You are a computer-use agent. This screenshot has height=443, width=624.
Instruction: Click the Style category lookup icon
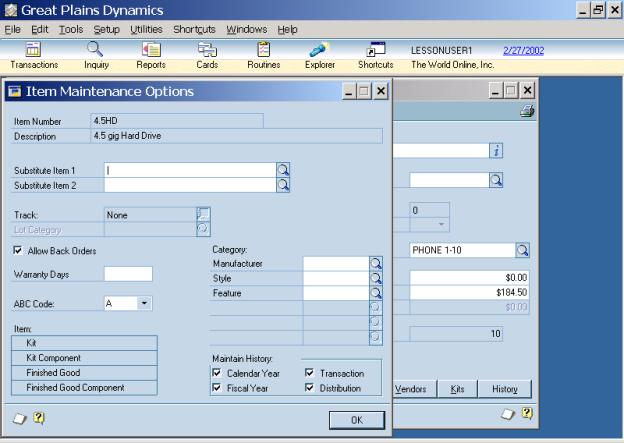point(376,278)
